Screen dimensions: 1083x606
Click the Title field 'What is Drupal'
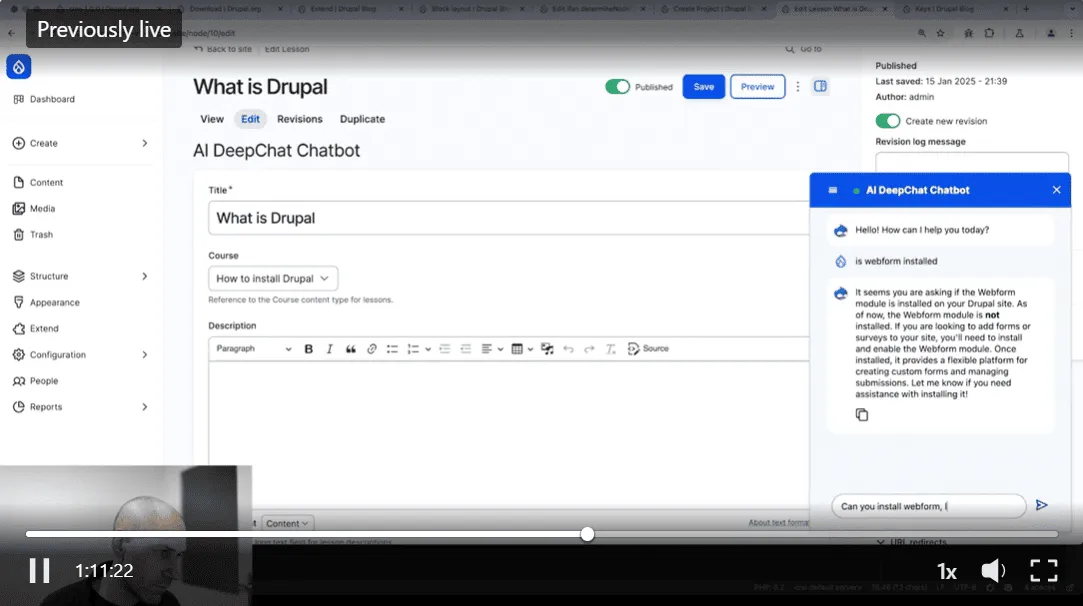point(509,218)
